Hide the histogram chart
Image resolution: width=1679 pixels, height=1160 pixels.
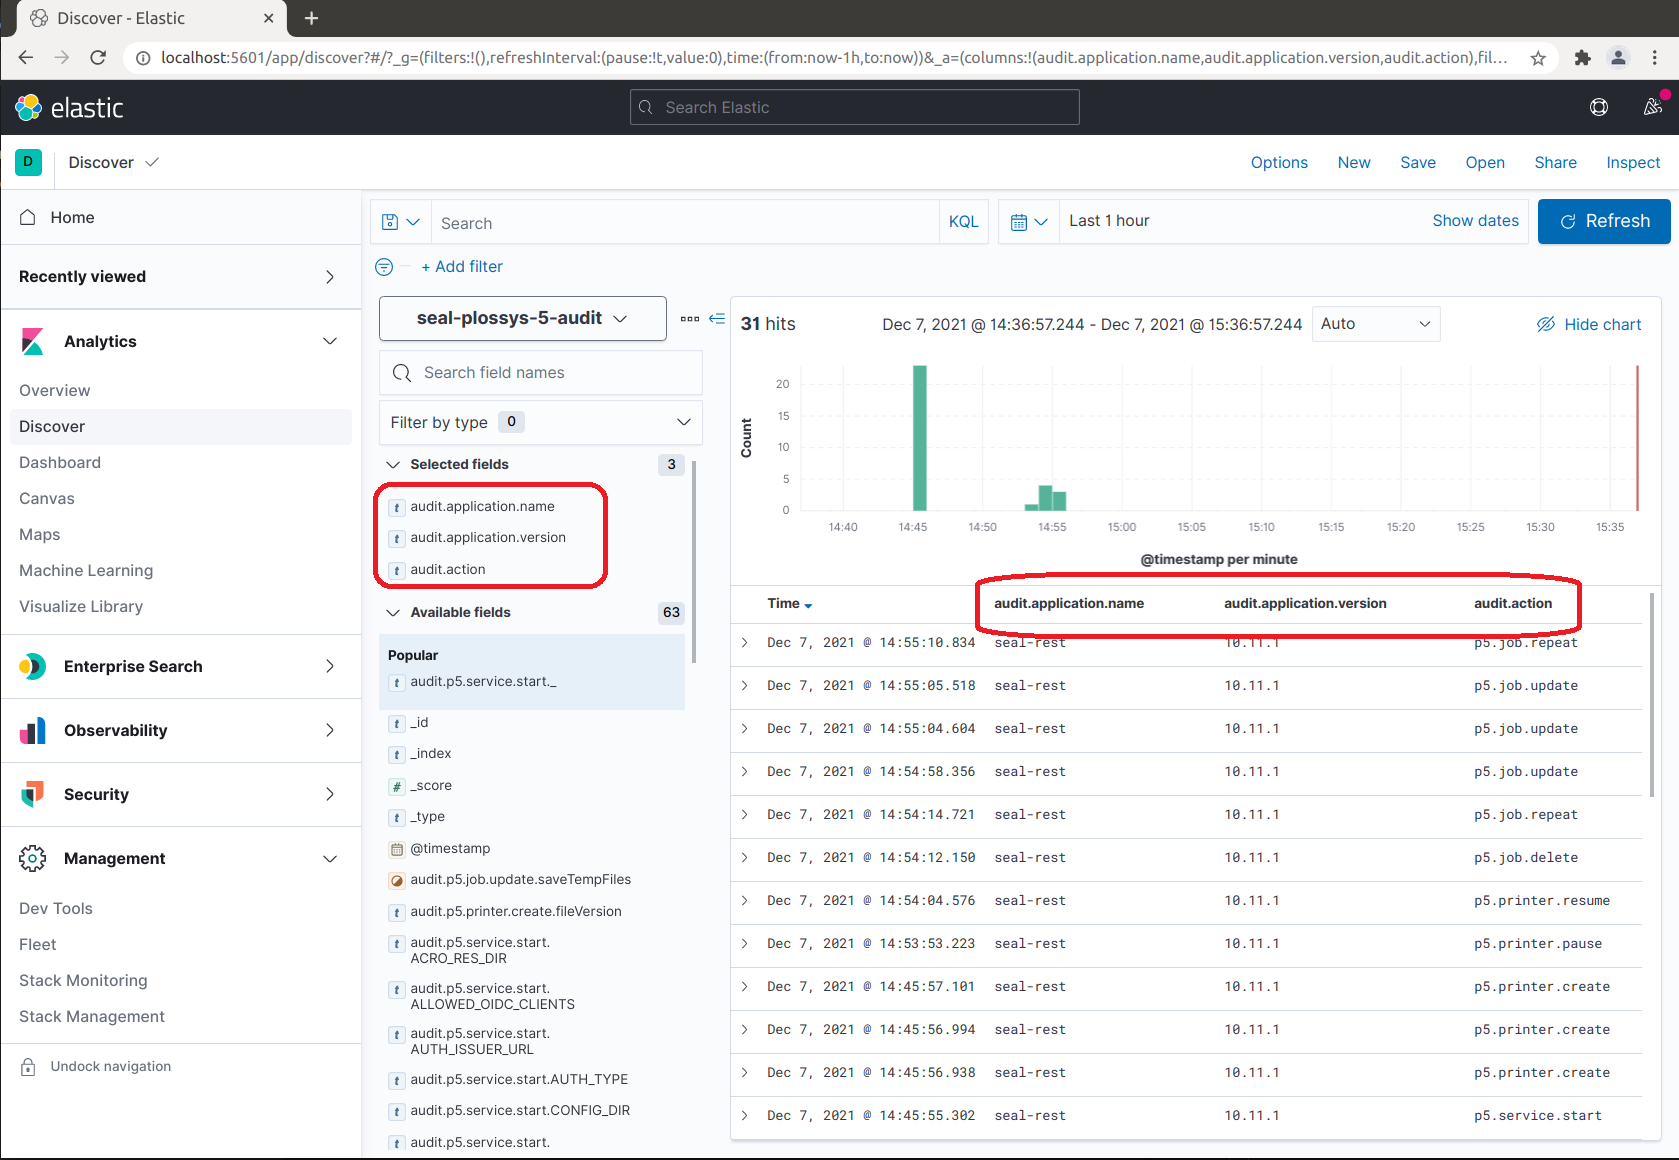pyautogui.click(x=1588, y=324)
